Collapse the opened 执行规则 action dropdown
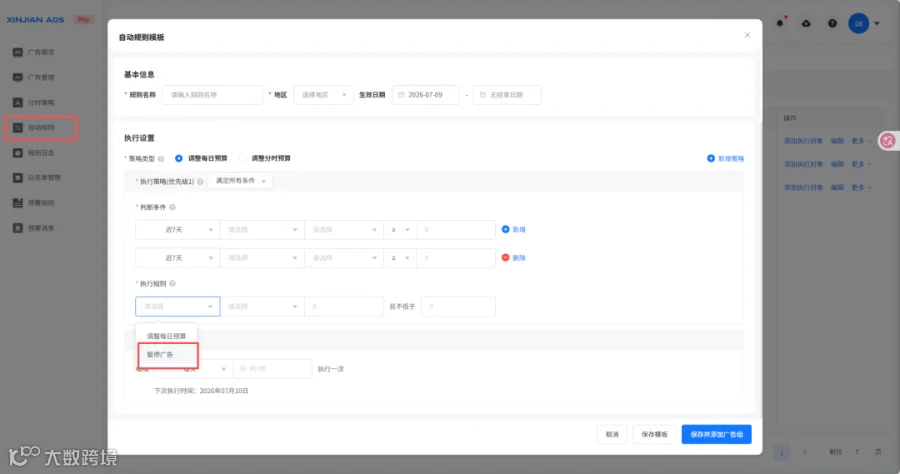The height and width of the screenshot is (474, 900). 177,306
